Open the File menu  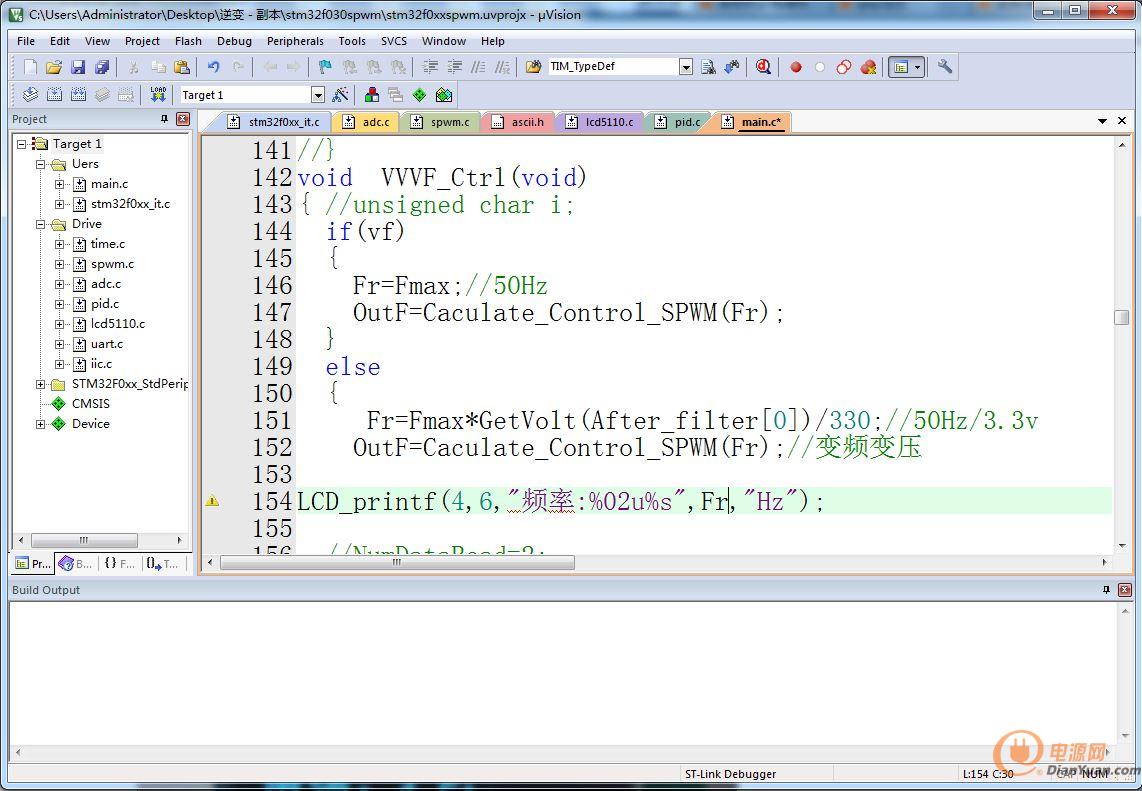(x=25, y=42)
